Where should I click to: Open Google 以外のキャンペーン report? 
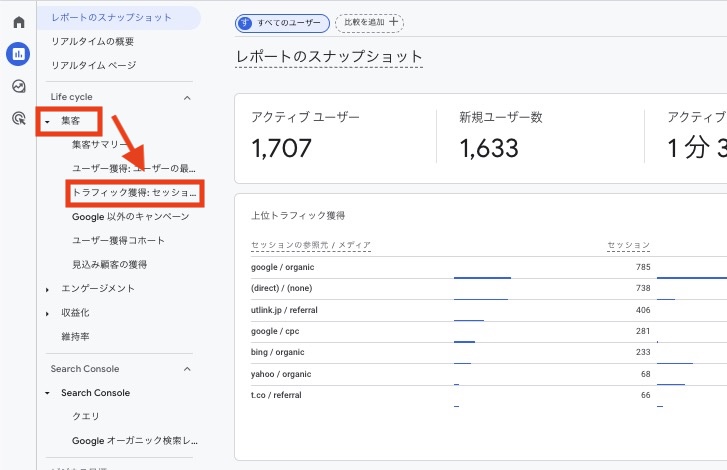coord(131,217)
